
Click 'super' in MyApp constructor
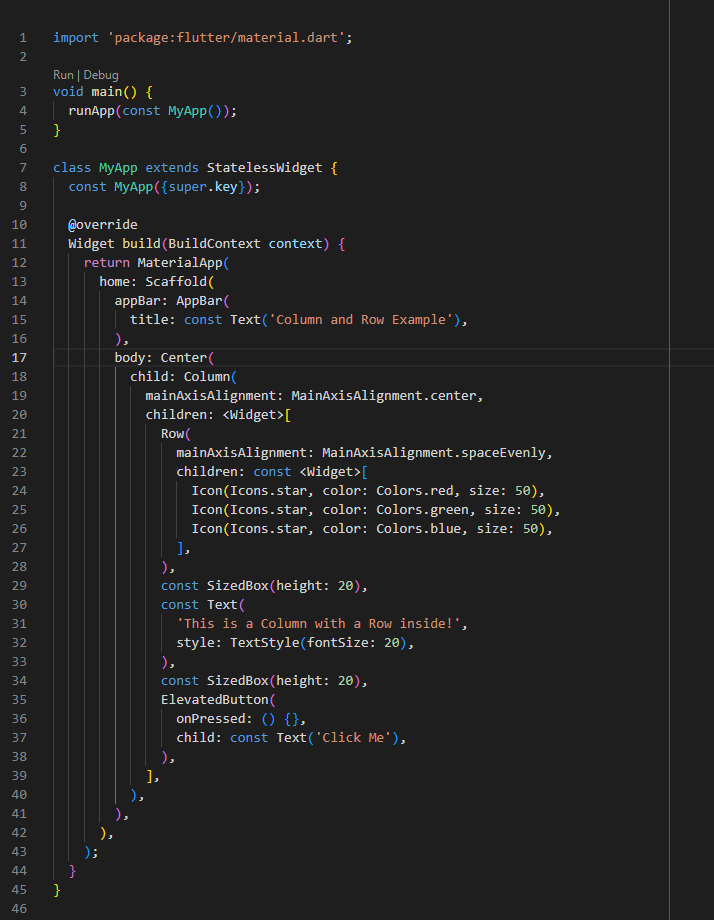pyautogui.click(x=188, y=187)
